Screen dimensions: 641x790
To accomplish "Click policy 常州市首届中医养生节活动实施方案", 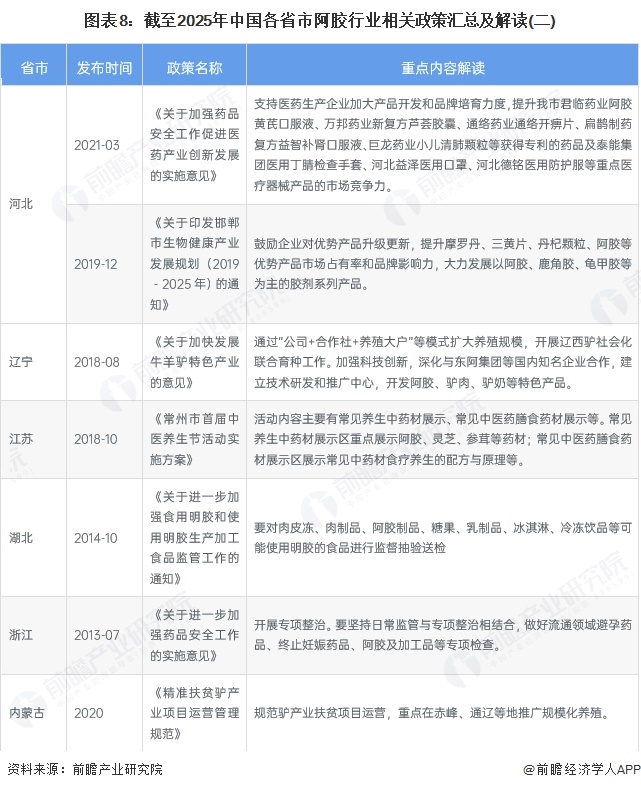I will tap(195, 439).
